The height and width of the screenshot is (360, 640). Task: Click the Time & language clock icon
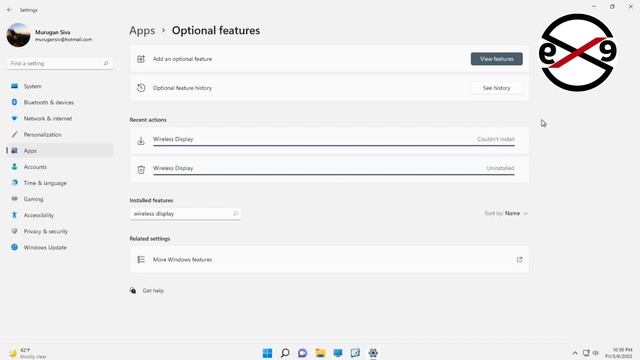point(14,183)
